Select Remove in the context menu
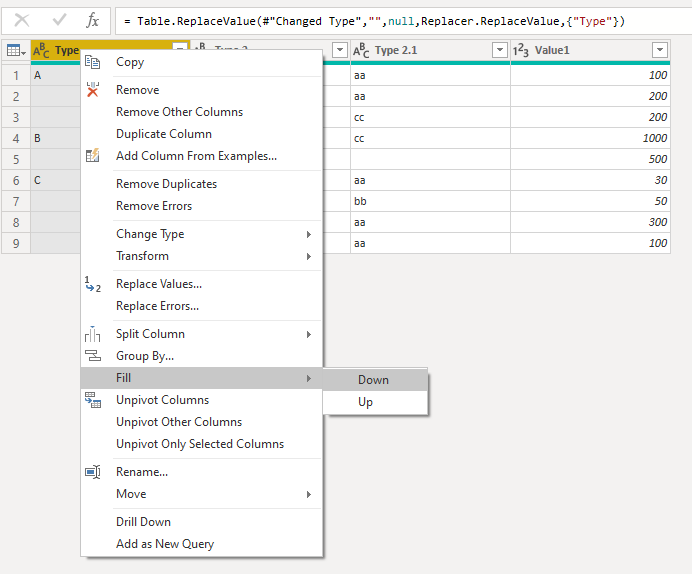The image size is (692, 574). click(x=202, y=90)
